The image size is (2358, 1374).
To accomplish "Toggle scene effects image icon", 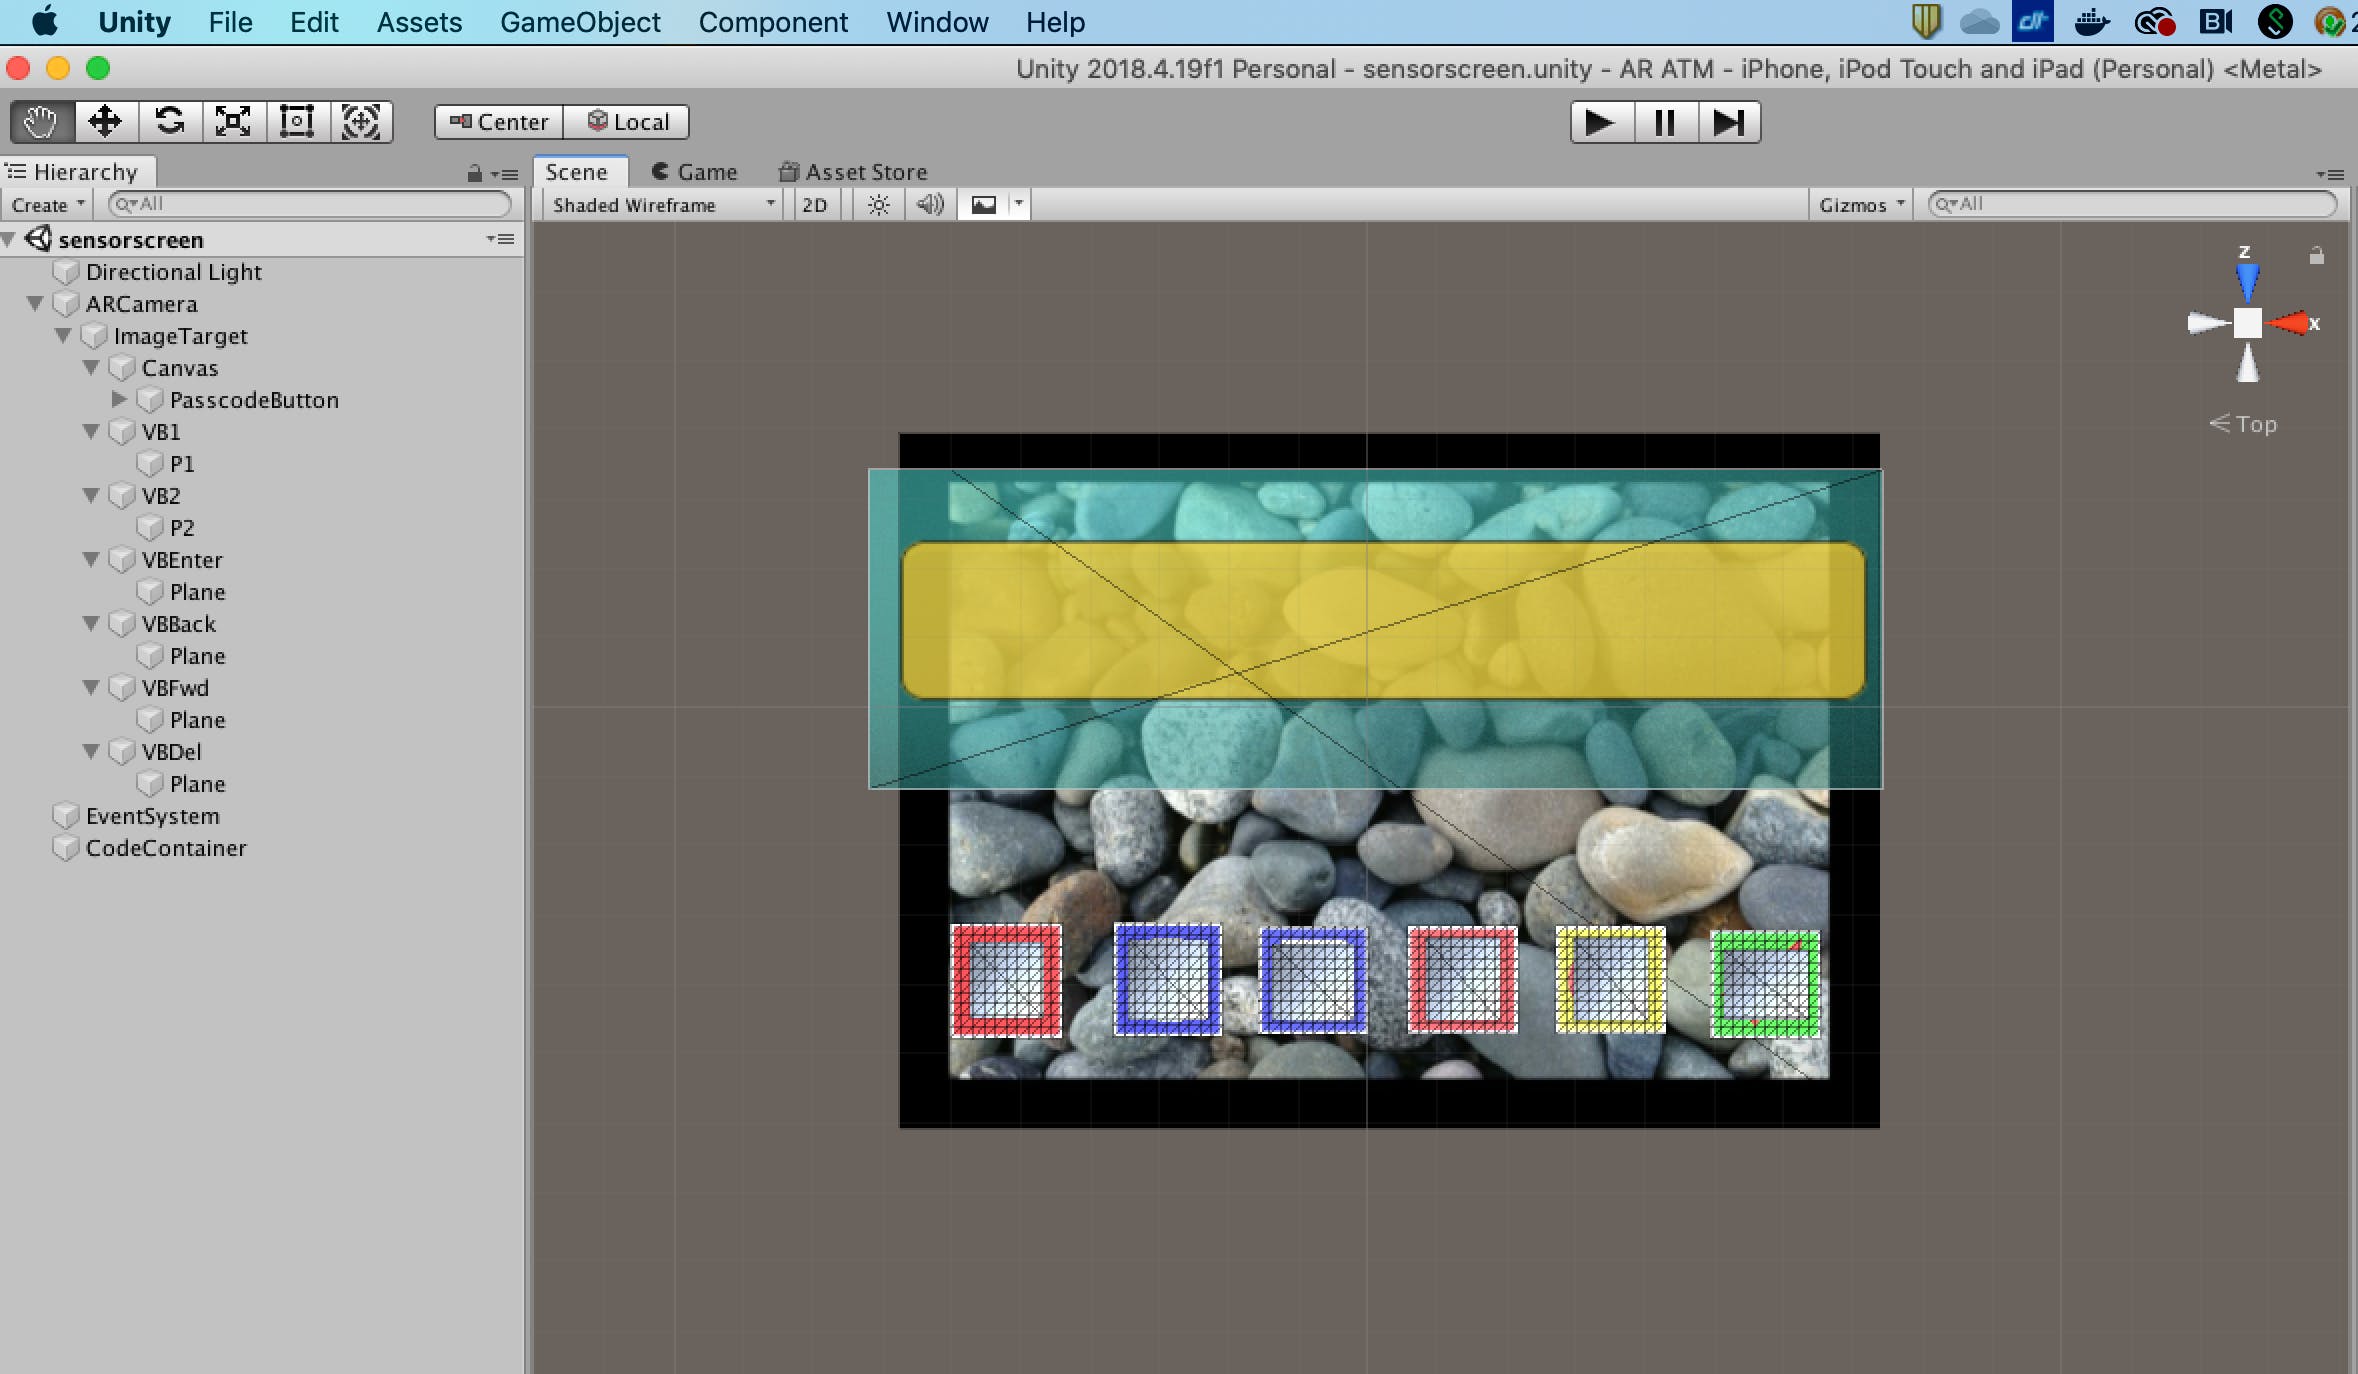I will click(x=984, y=205).
